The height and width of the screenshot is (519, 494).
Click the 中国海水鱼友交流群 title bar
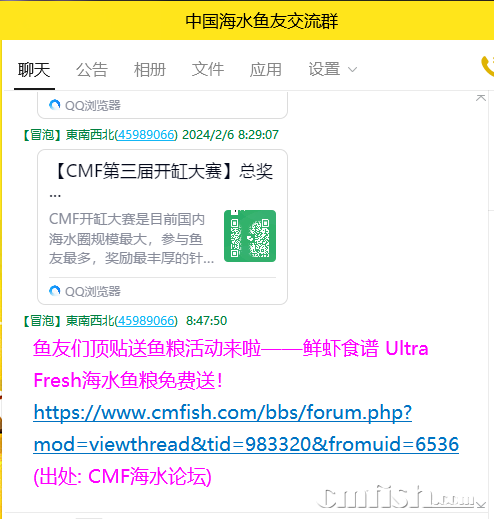click(262, 21)
